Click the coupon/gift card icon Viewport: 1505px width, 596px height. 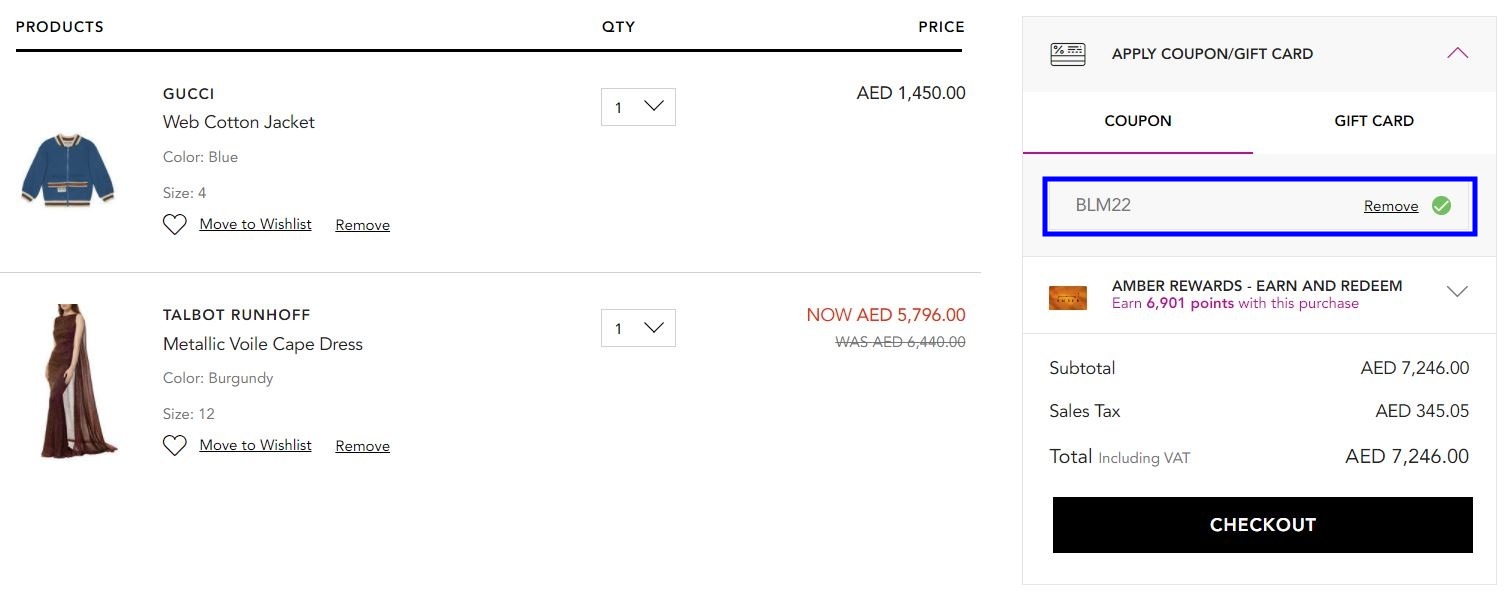(1067, 54)
